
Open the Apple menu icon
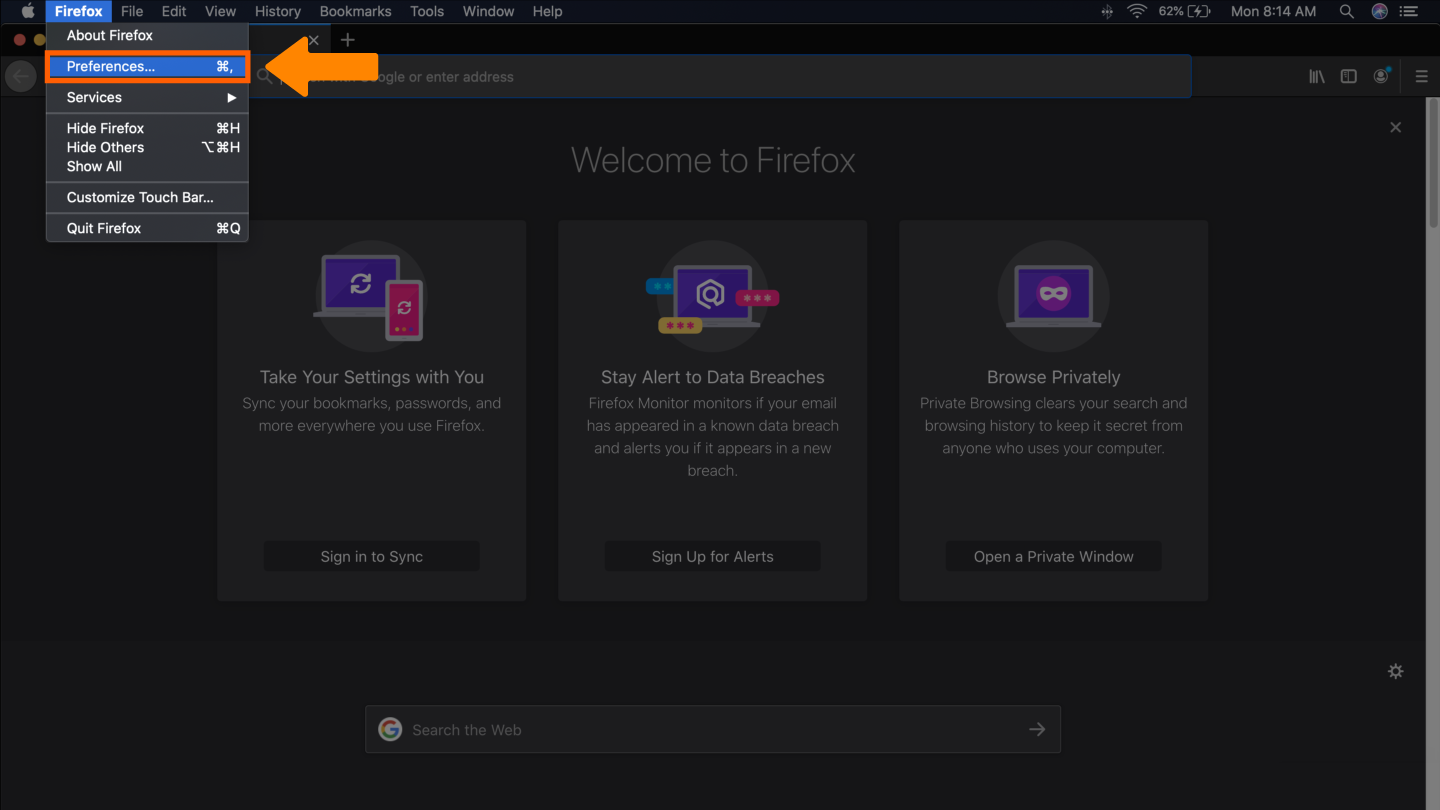click(x=28, y=11)
